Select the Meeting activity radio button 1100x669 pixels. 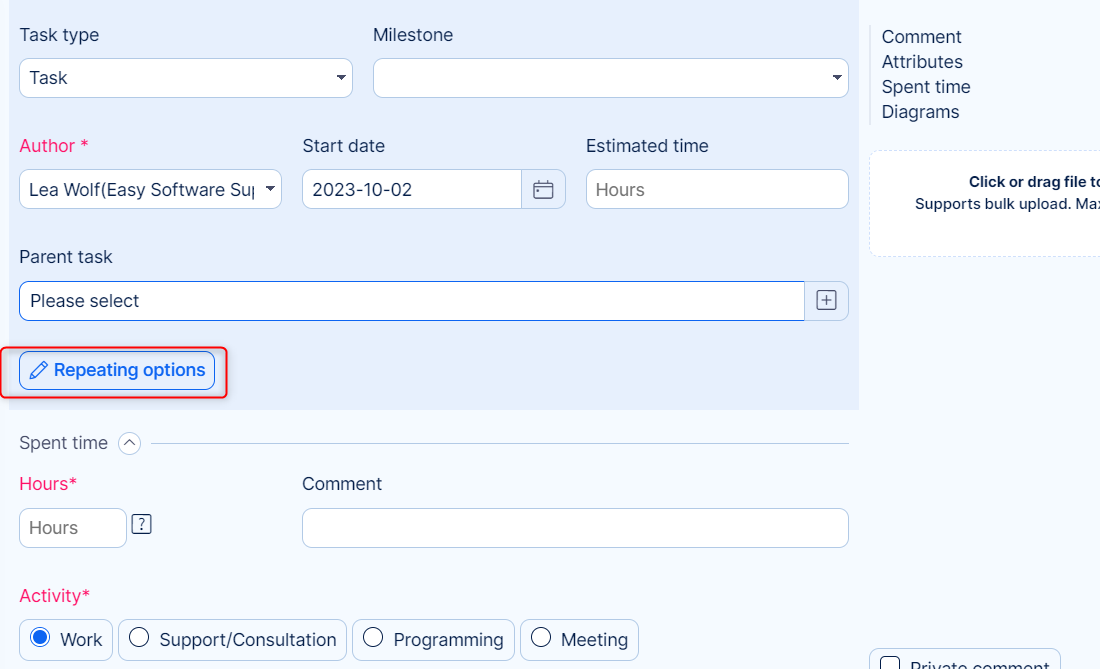tap(541, 638)
